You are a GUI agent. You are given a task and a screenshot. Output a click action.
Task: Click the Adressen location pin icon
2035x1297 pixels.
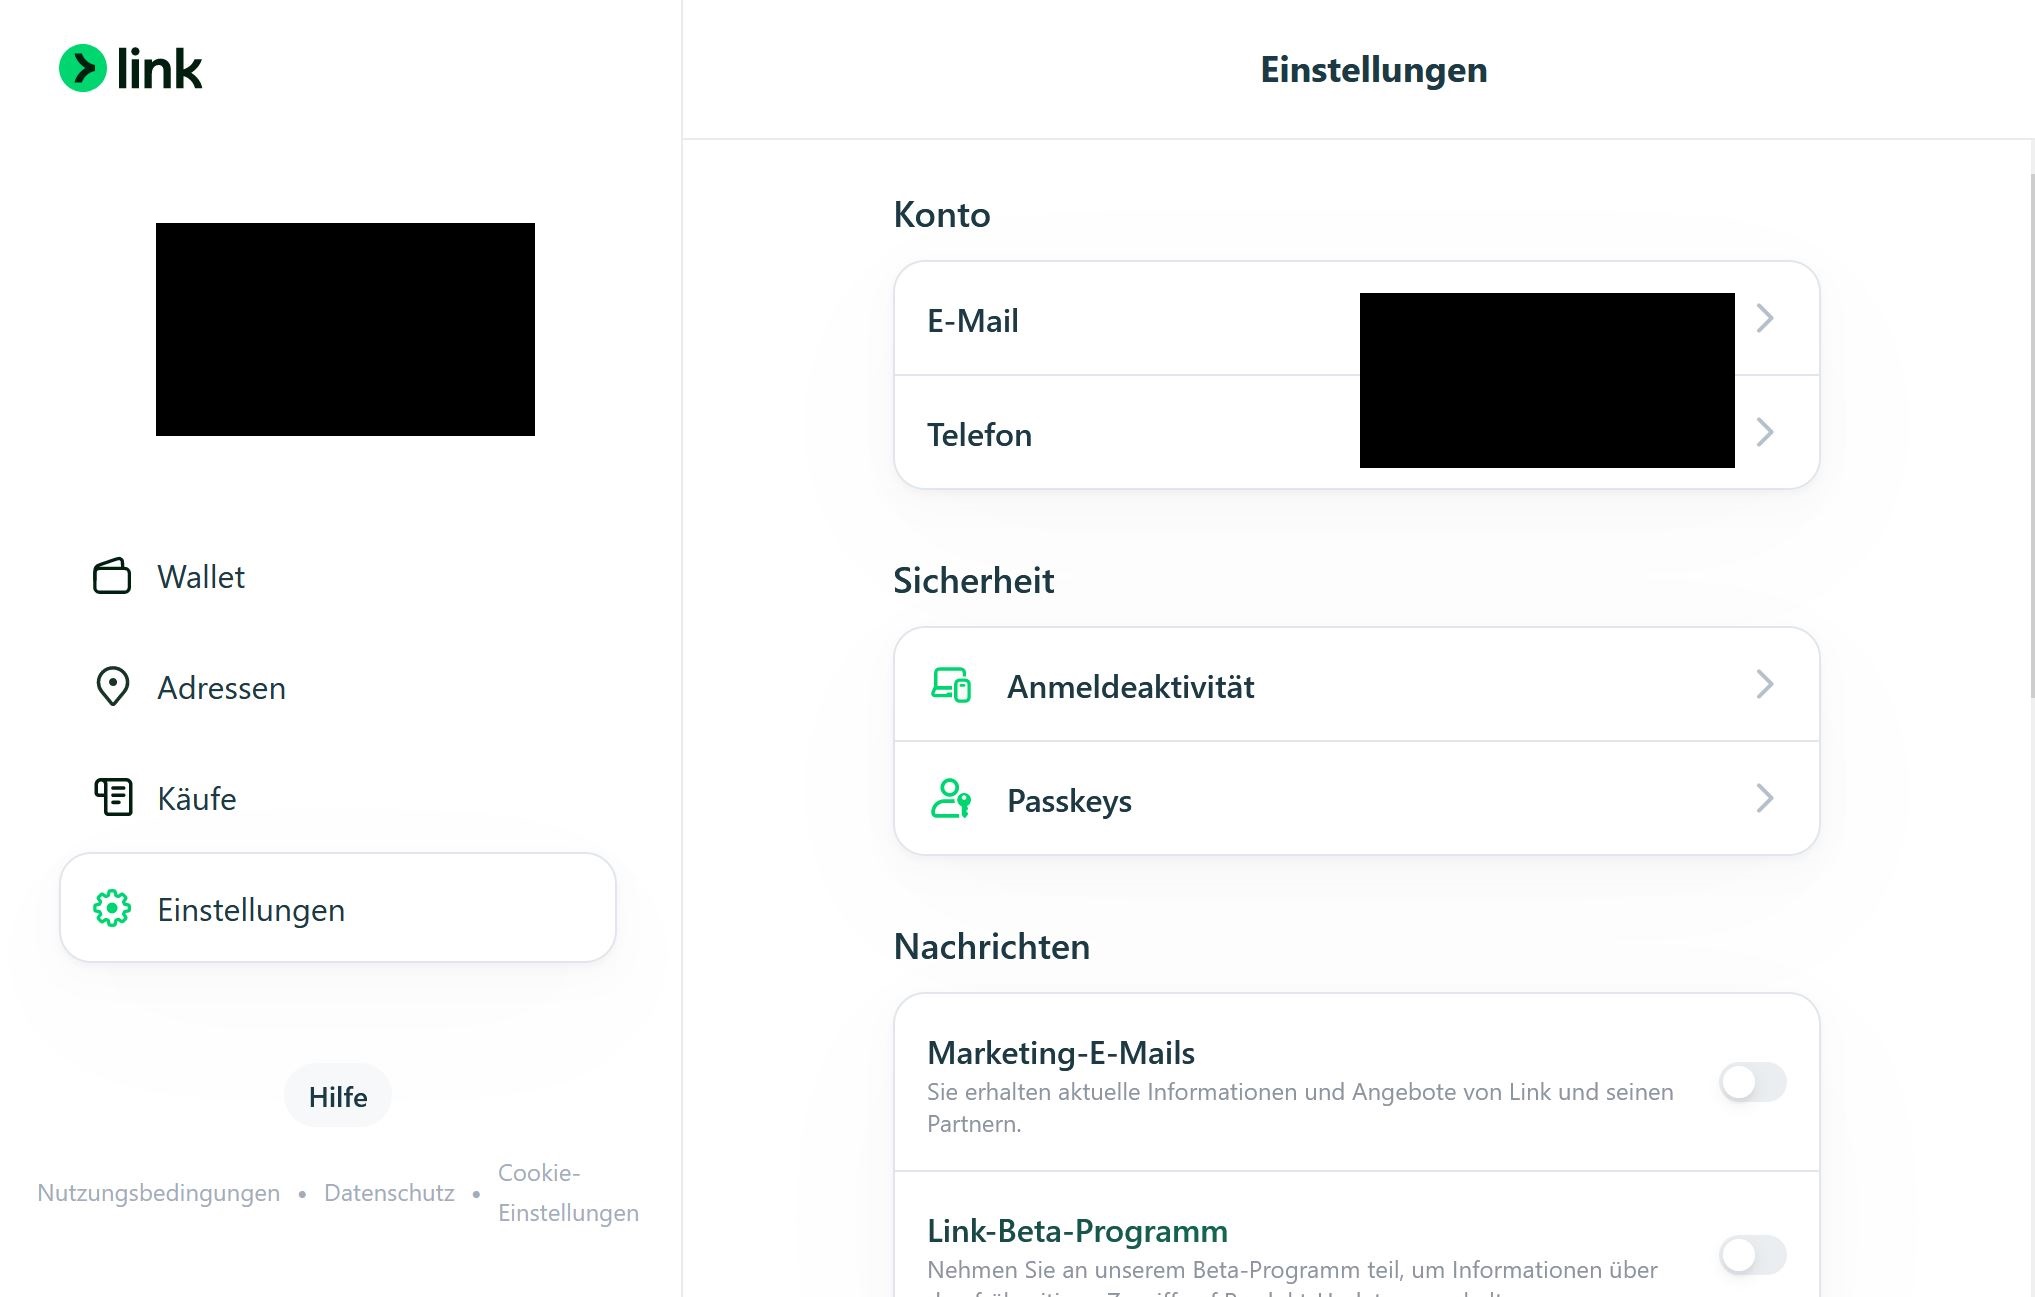click(112, 686)
